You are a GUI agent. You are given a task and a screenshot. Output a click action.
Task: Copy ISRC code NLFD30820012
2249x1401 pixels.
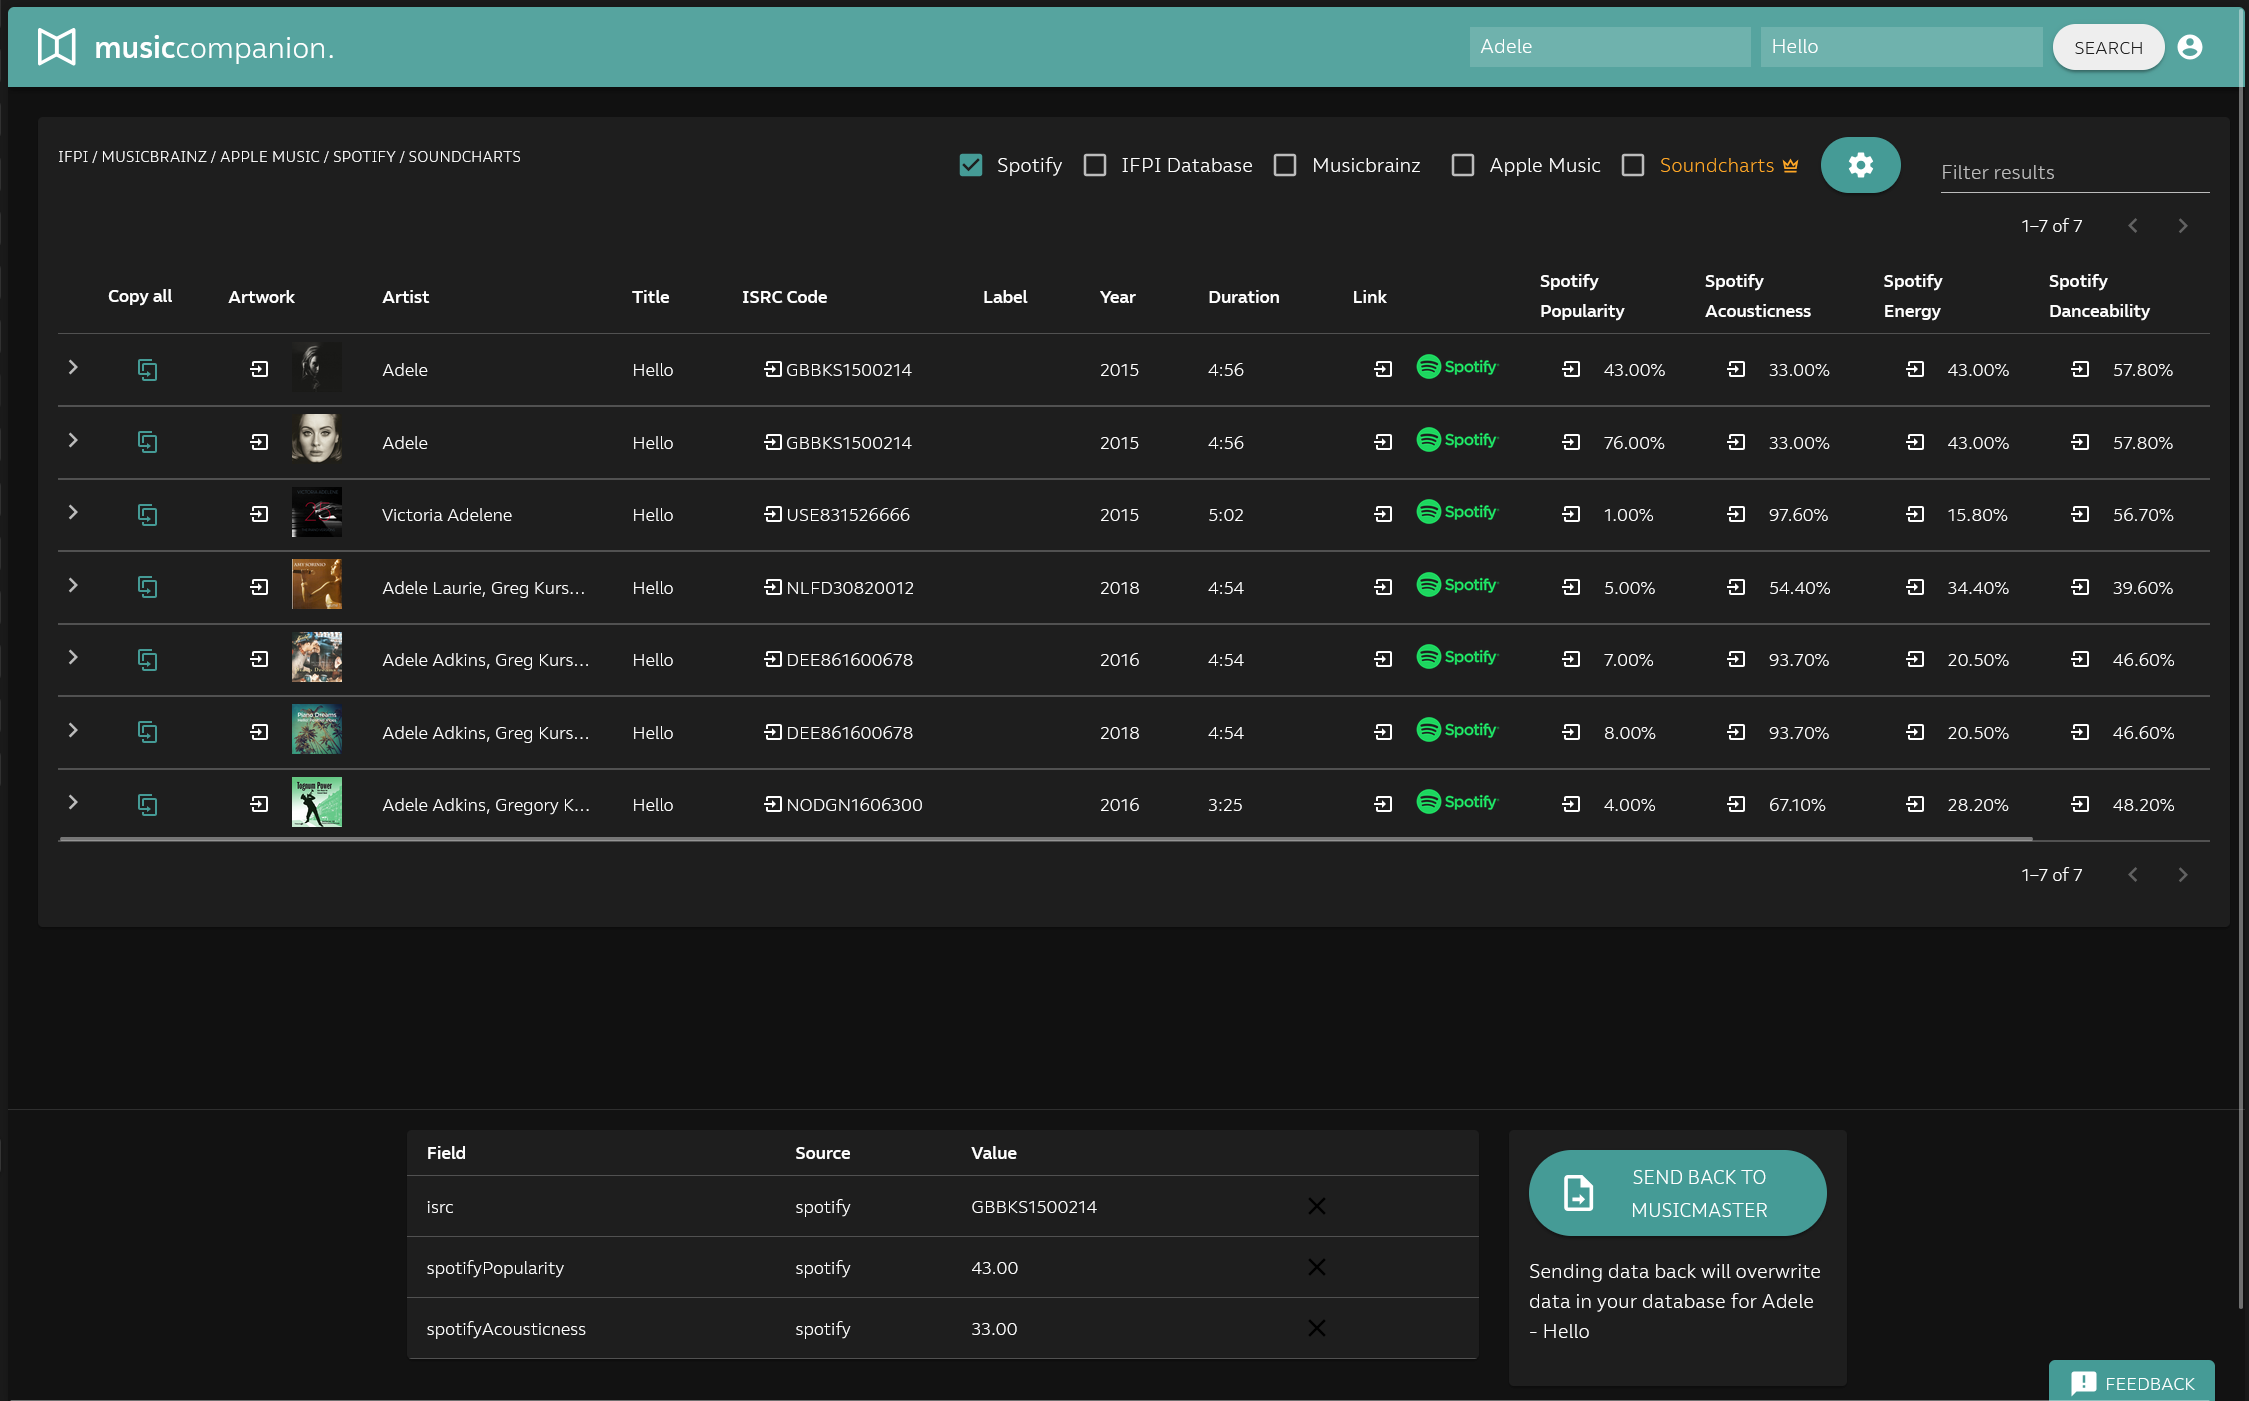pyautogui.click(x=772, y=587)
